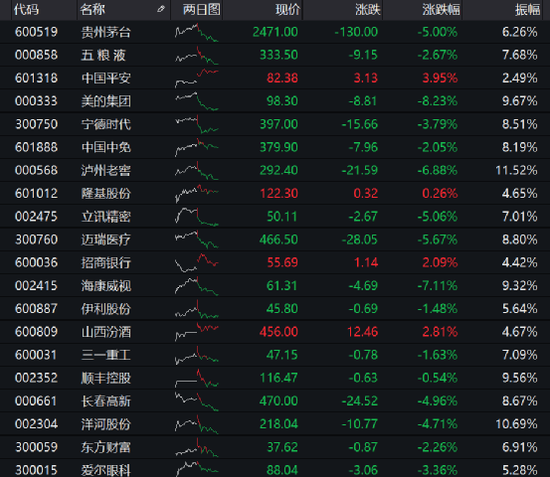Select the 海康威视 price 61.31
Screen dimensions: 550x477
[282, 286]
